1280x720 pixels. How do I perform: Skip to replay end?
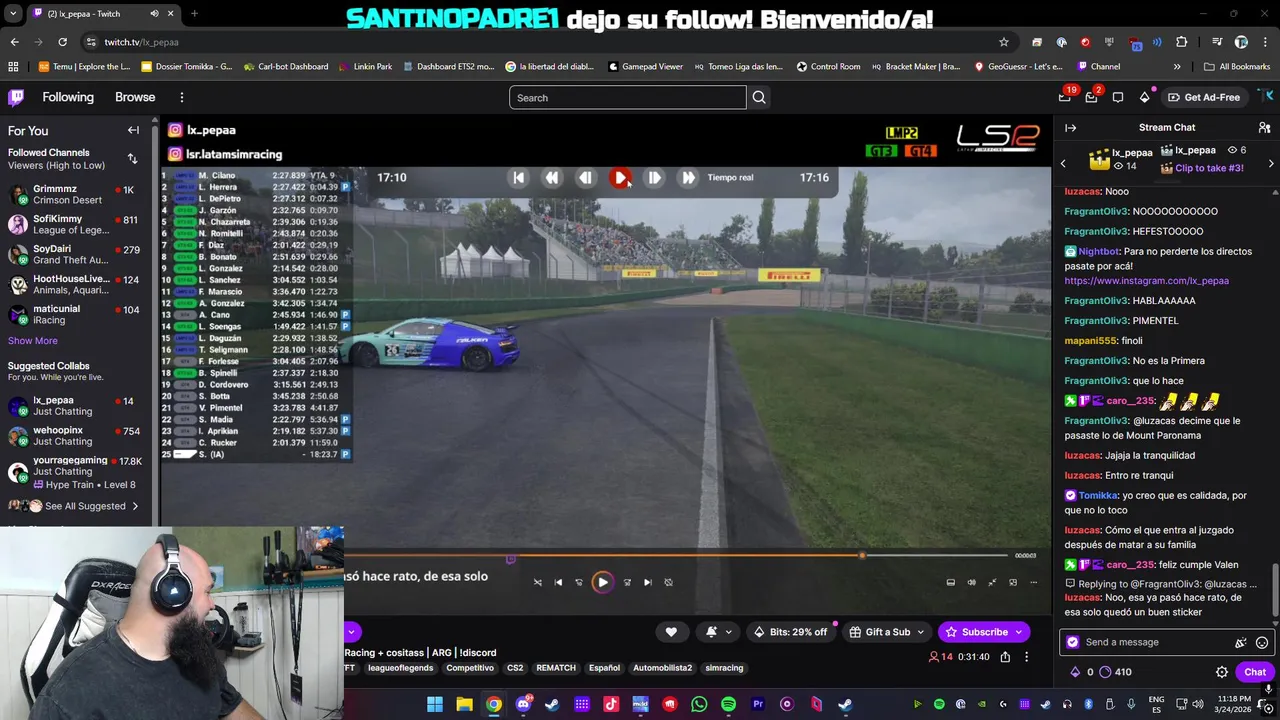688,177
